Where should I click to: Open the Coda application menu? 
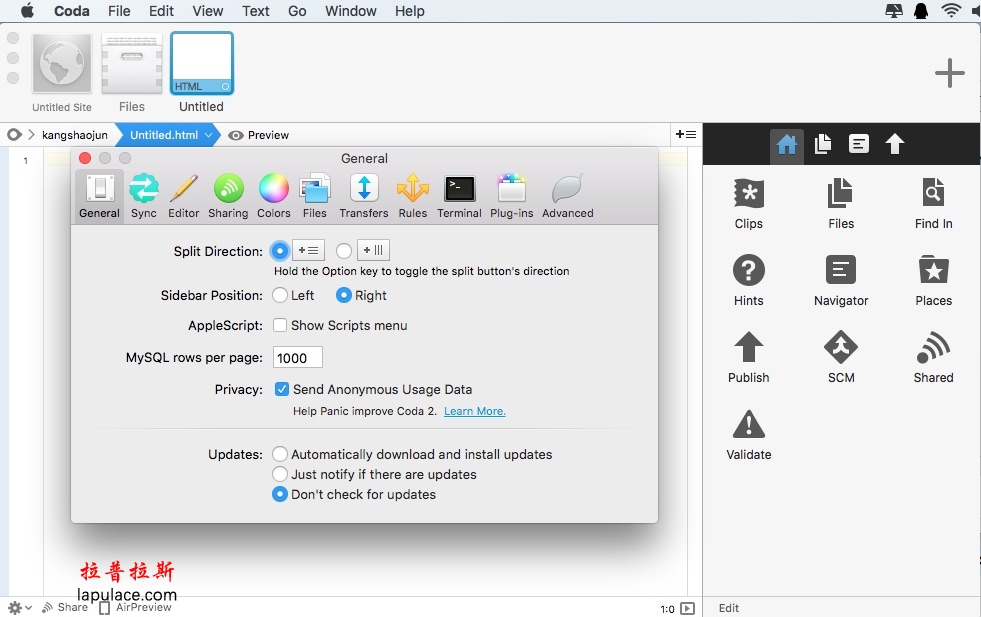coord(72,11)
